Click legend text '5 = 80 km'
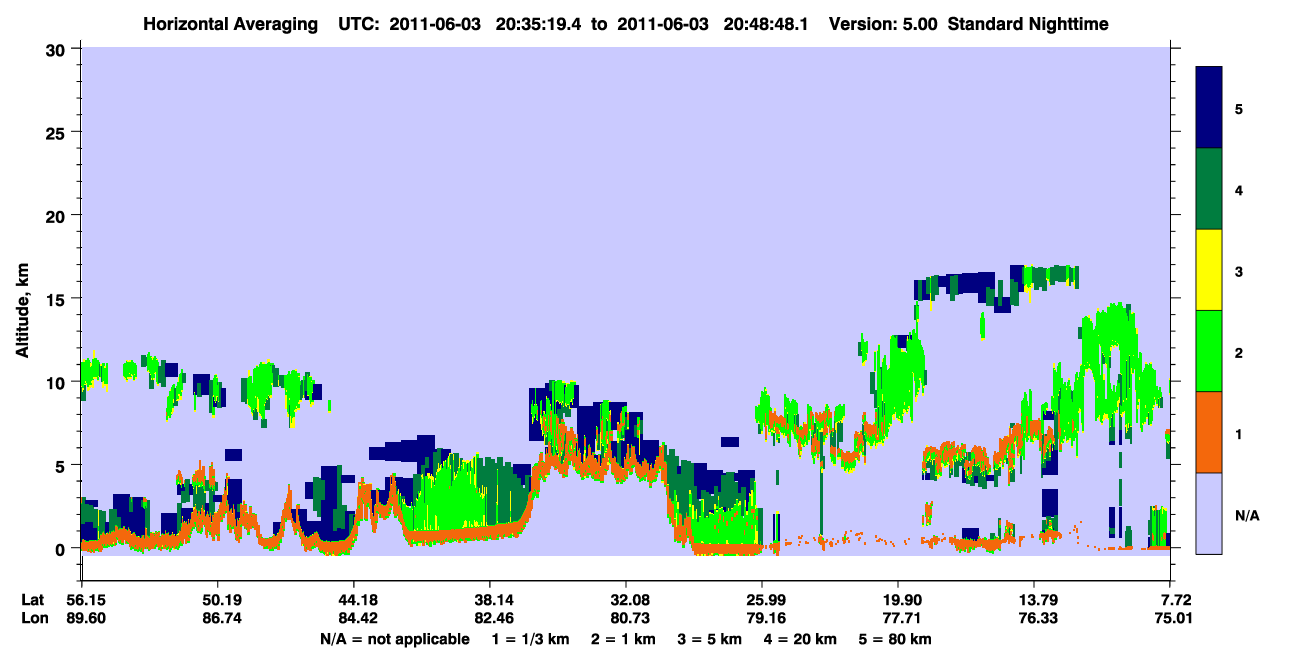This screenshot has height=667, width=1300. tap(896, 639)
